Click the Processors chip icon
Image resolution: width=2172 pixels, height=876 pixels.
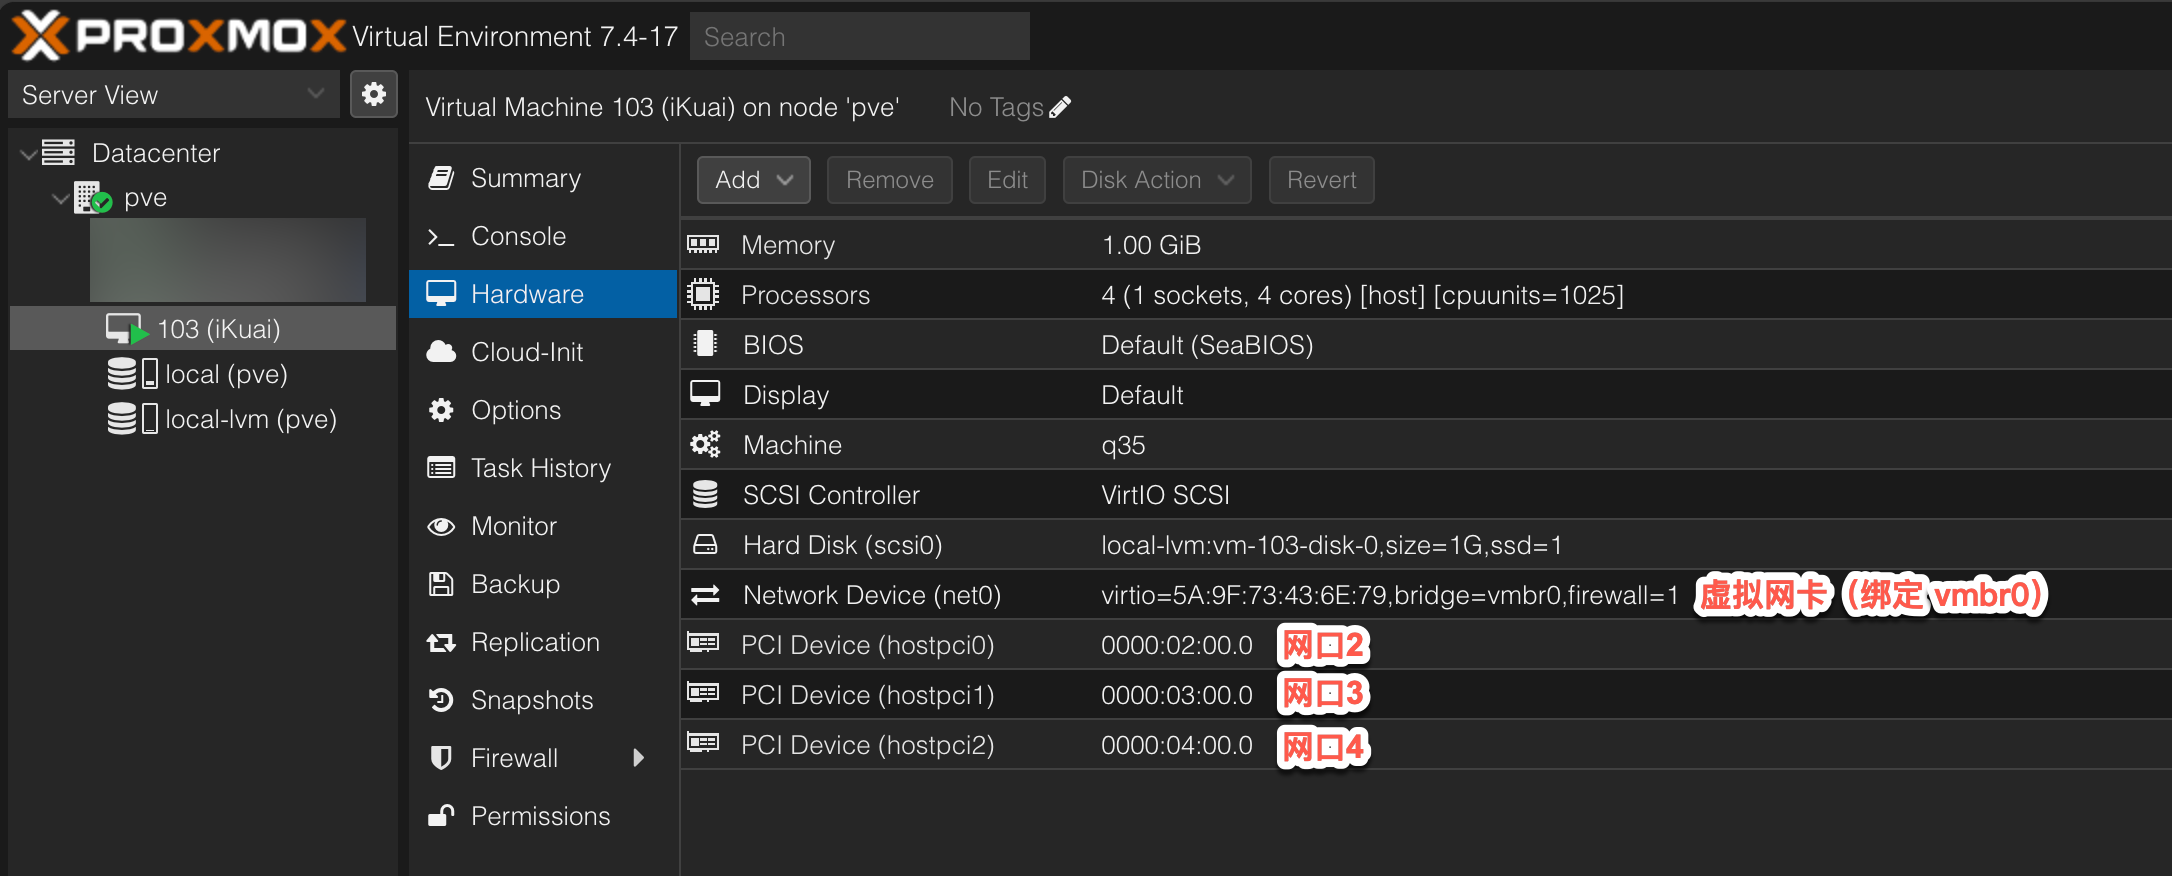(703, 295)
